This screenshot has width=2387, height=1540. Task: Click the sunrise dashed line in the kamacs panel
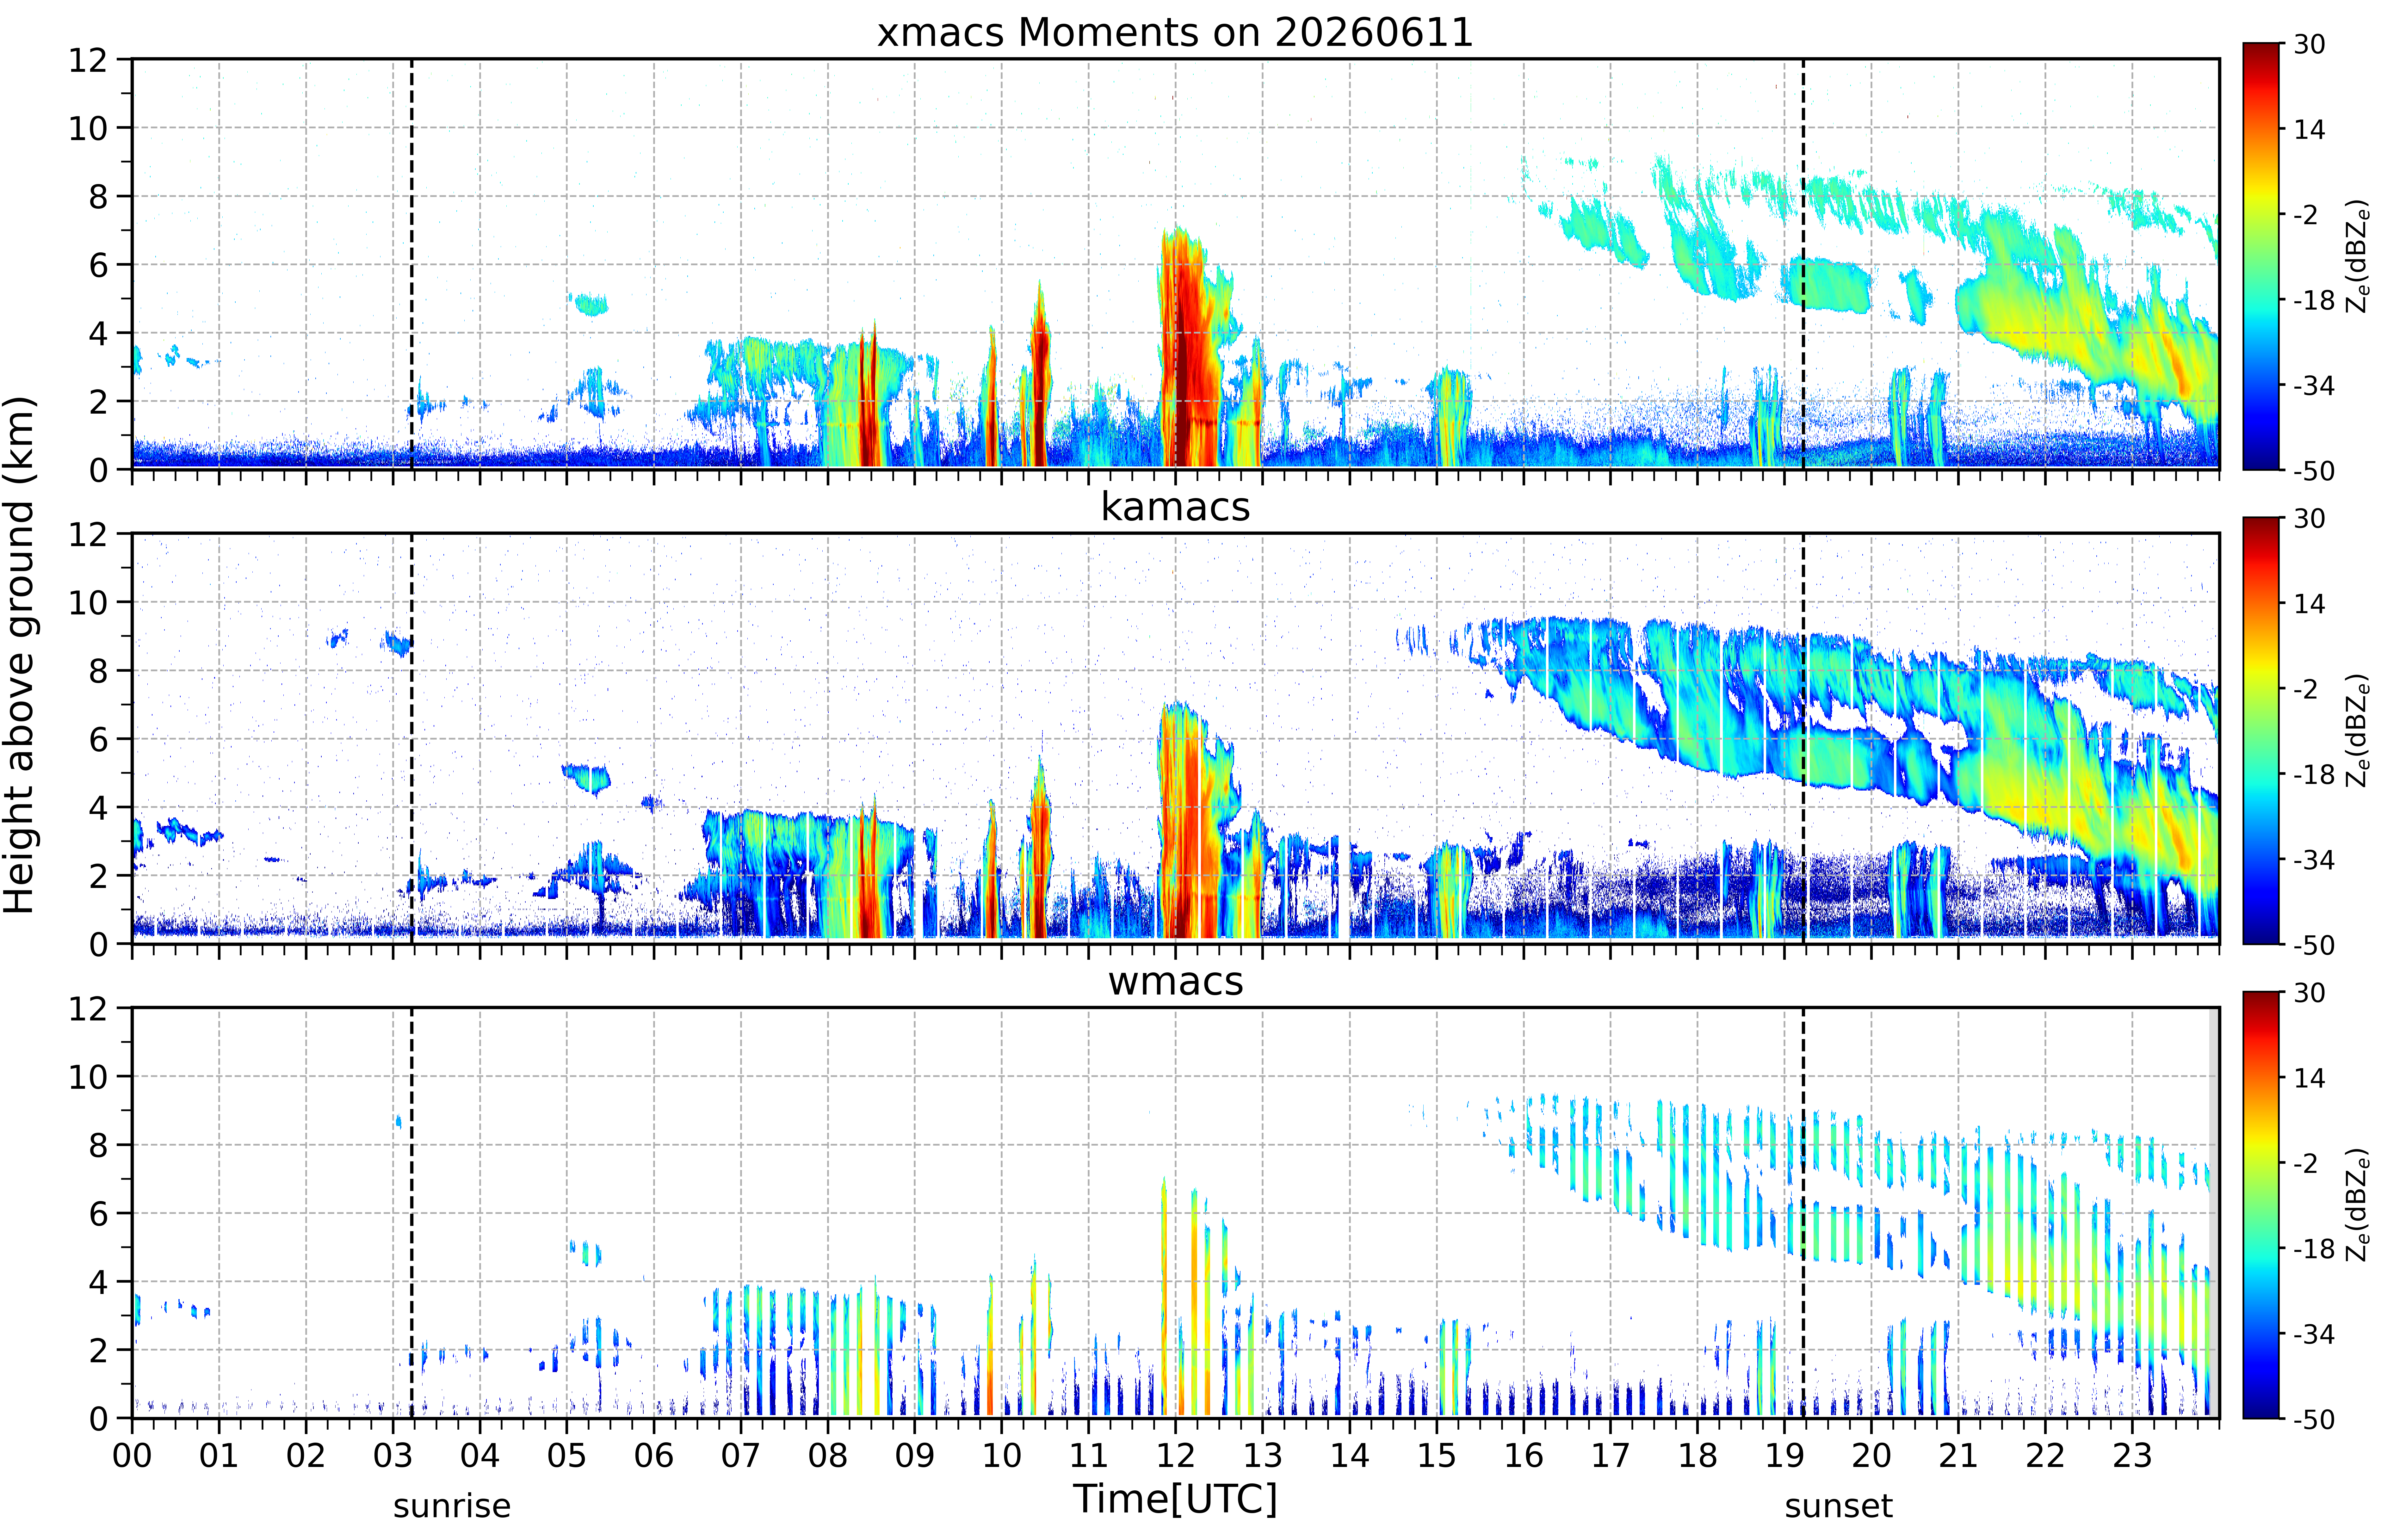[x=412, y=738]
